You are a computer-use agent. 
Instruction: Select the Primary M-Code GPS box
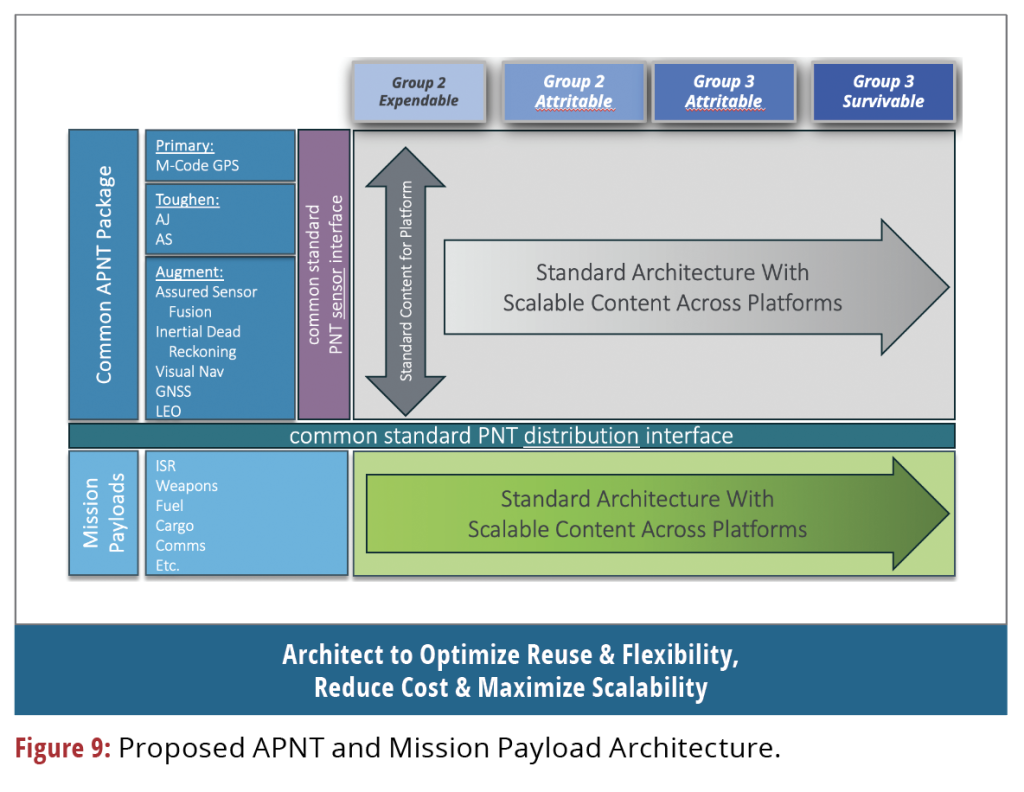click(x=220, y=156)
